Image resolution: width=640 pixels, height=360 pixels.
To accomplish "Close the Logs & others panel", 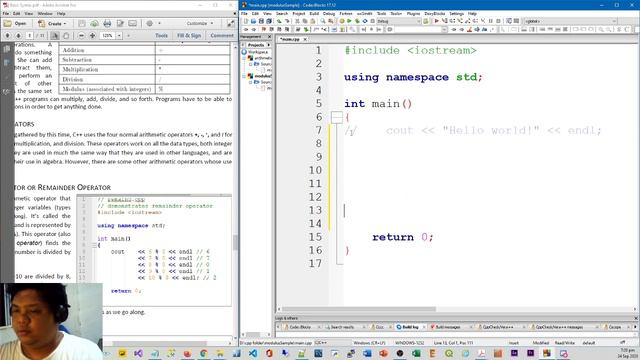I will pyautogui.click(x=636, y=318).
